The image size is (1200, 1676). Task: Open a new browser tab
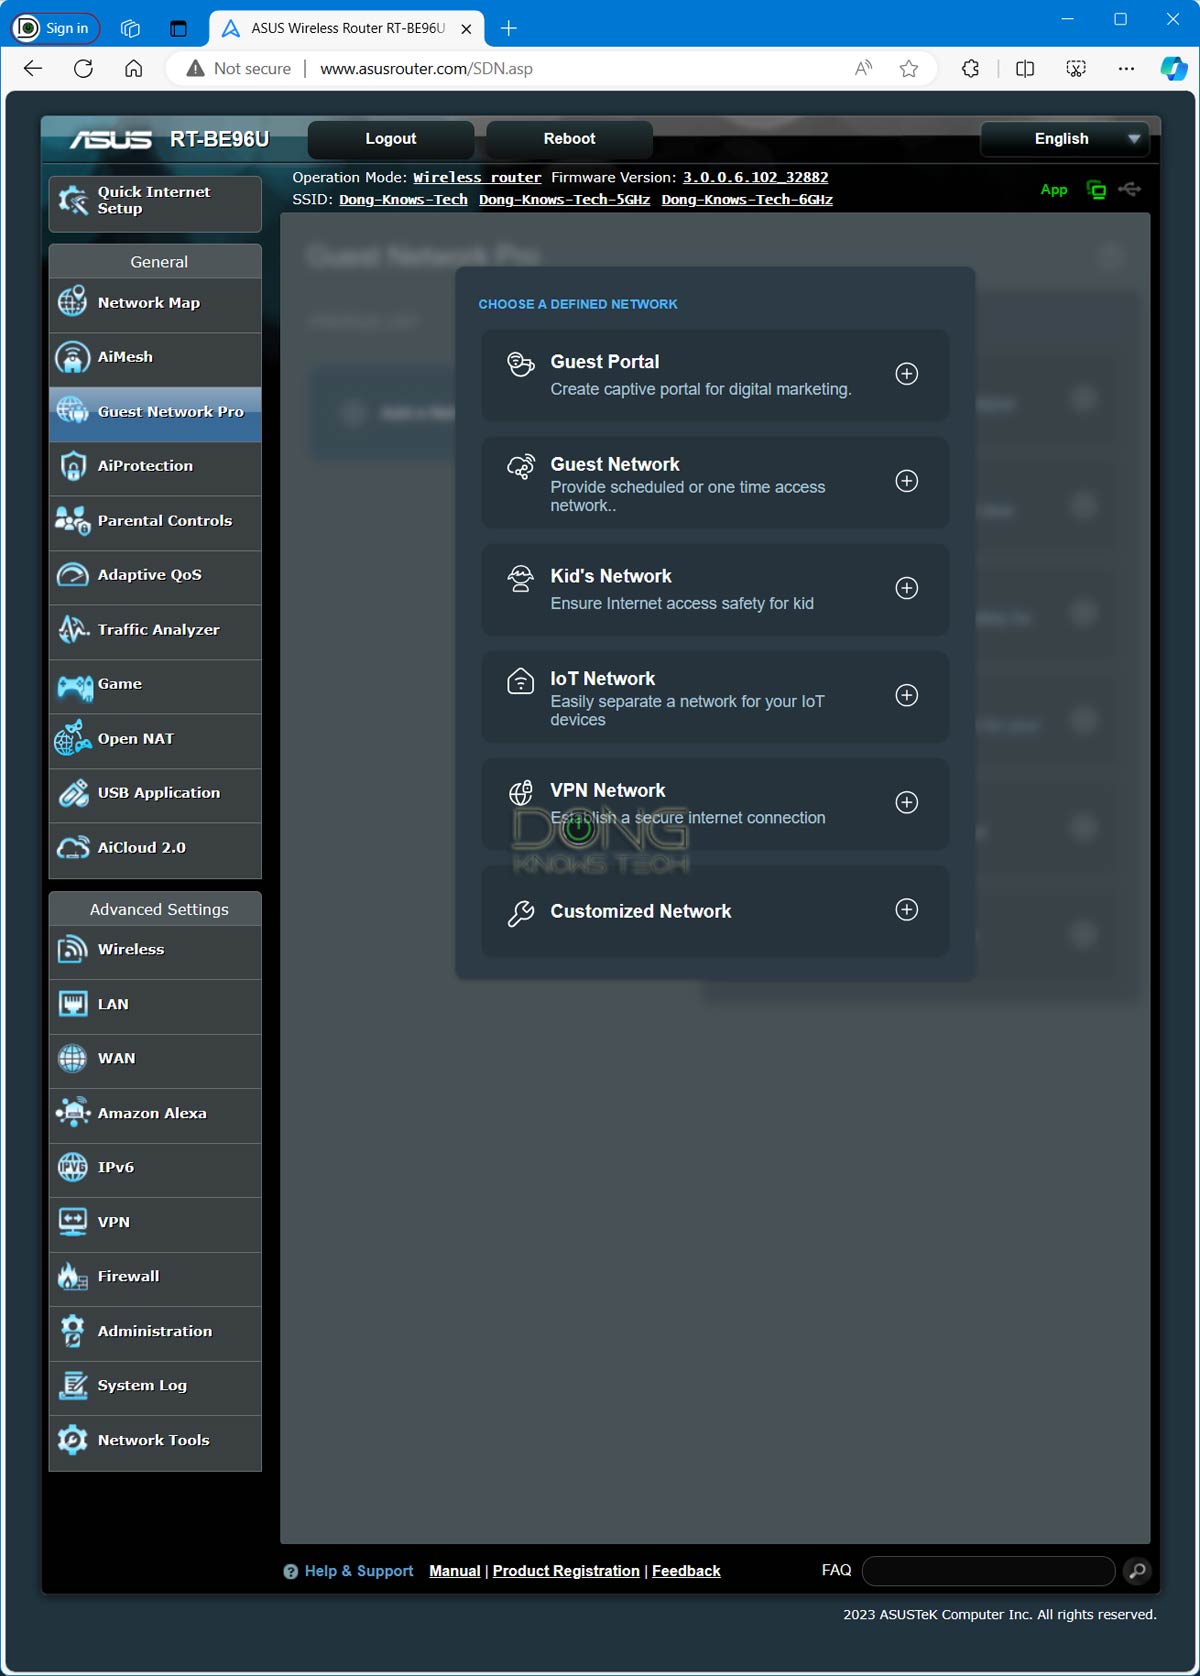pos(509,28)
